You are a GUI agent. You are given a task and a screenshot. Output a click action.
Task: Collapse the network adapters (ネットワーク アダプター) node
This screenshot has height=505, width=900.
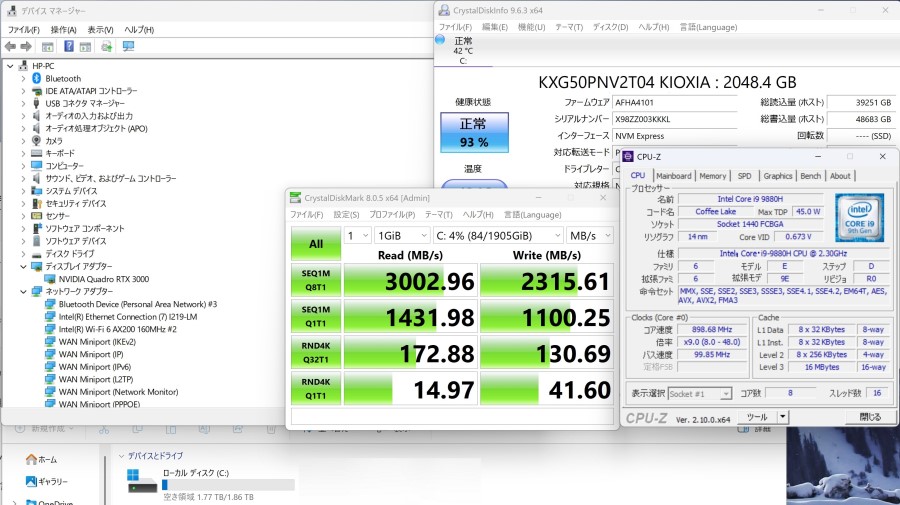pyautogui.click(x=23, y=292)
